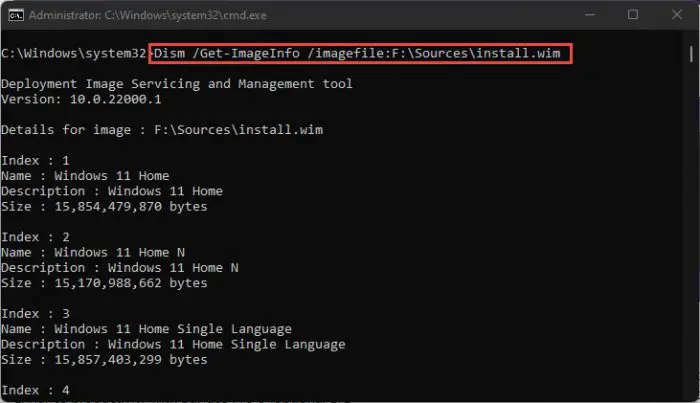Image resolution: width=700 pixels, height=403 pixels.
Task: Click the window title text 'Administrator: C:\Windows\system32\cmd.exe'
Action: pyautogui.click(x=148, y=15)
